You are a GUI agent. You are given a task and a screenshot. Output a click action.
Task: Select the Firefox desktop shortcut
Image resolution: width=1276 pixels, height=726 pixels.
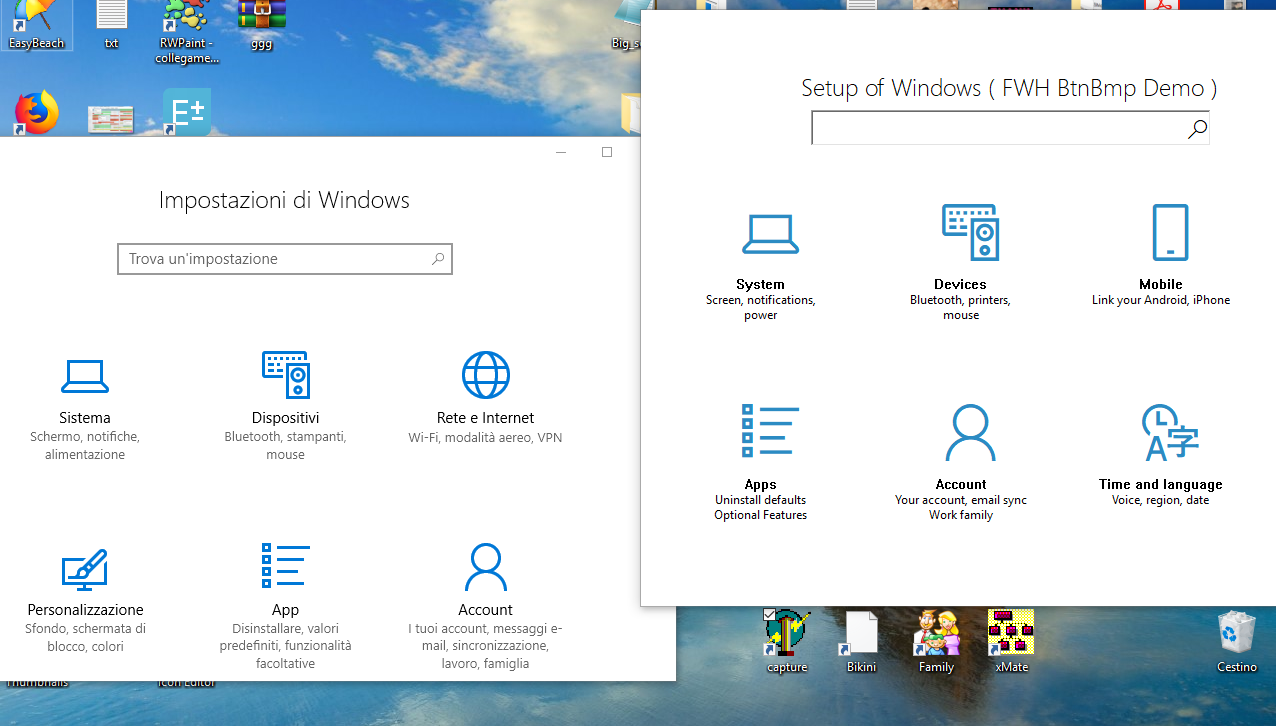[36, 112]
